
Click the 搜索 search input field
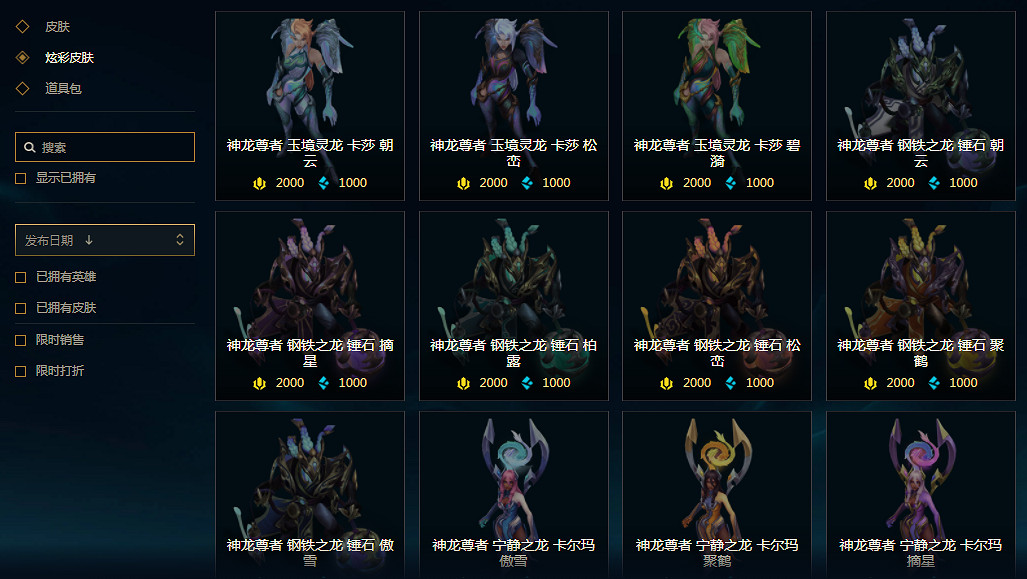[105, 147]
